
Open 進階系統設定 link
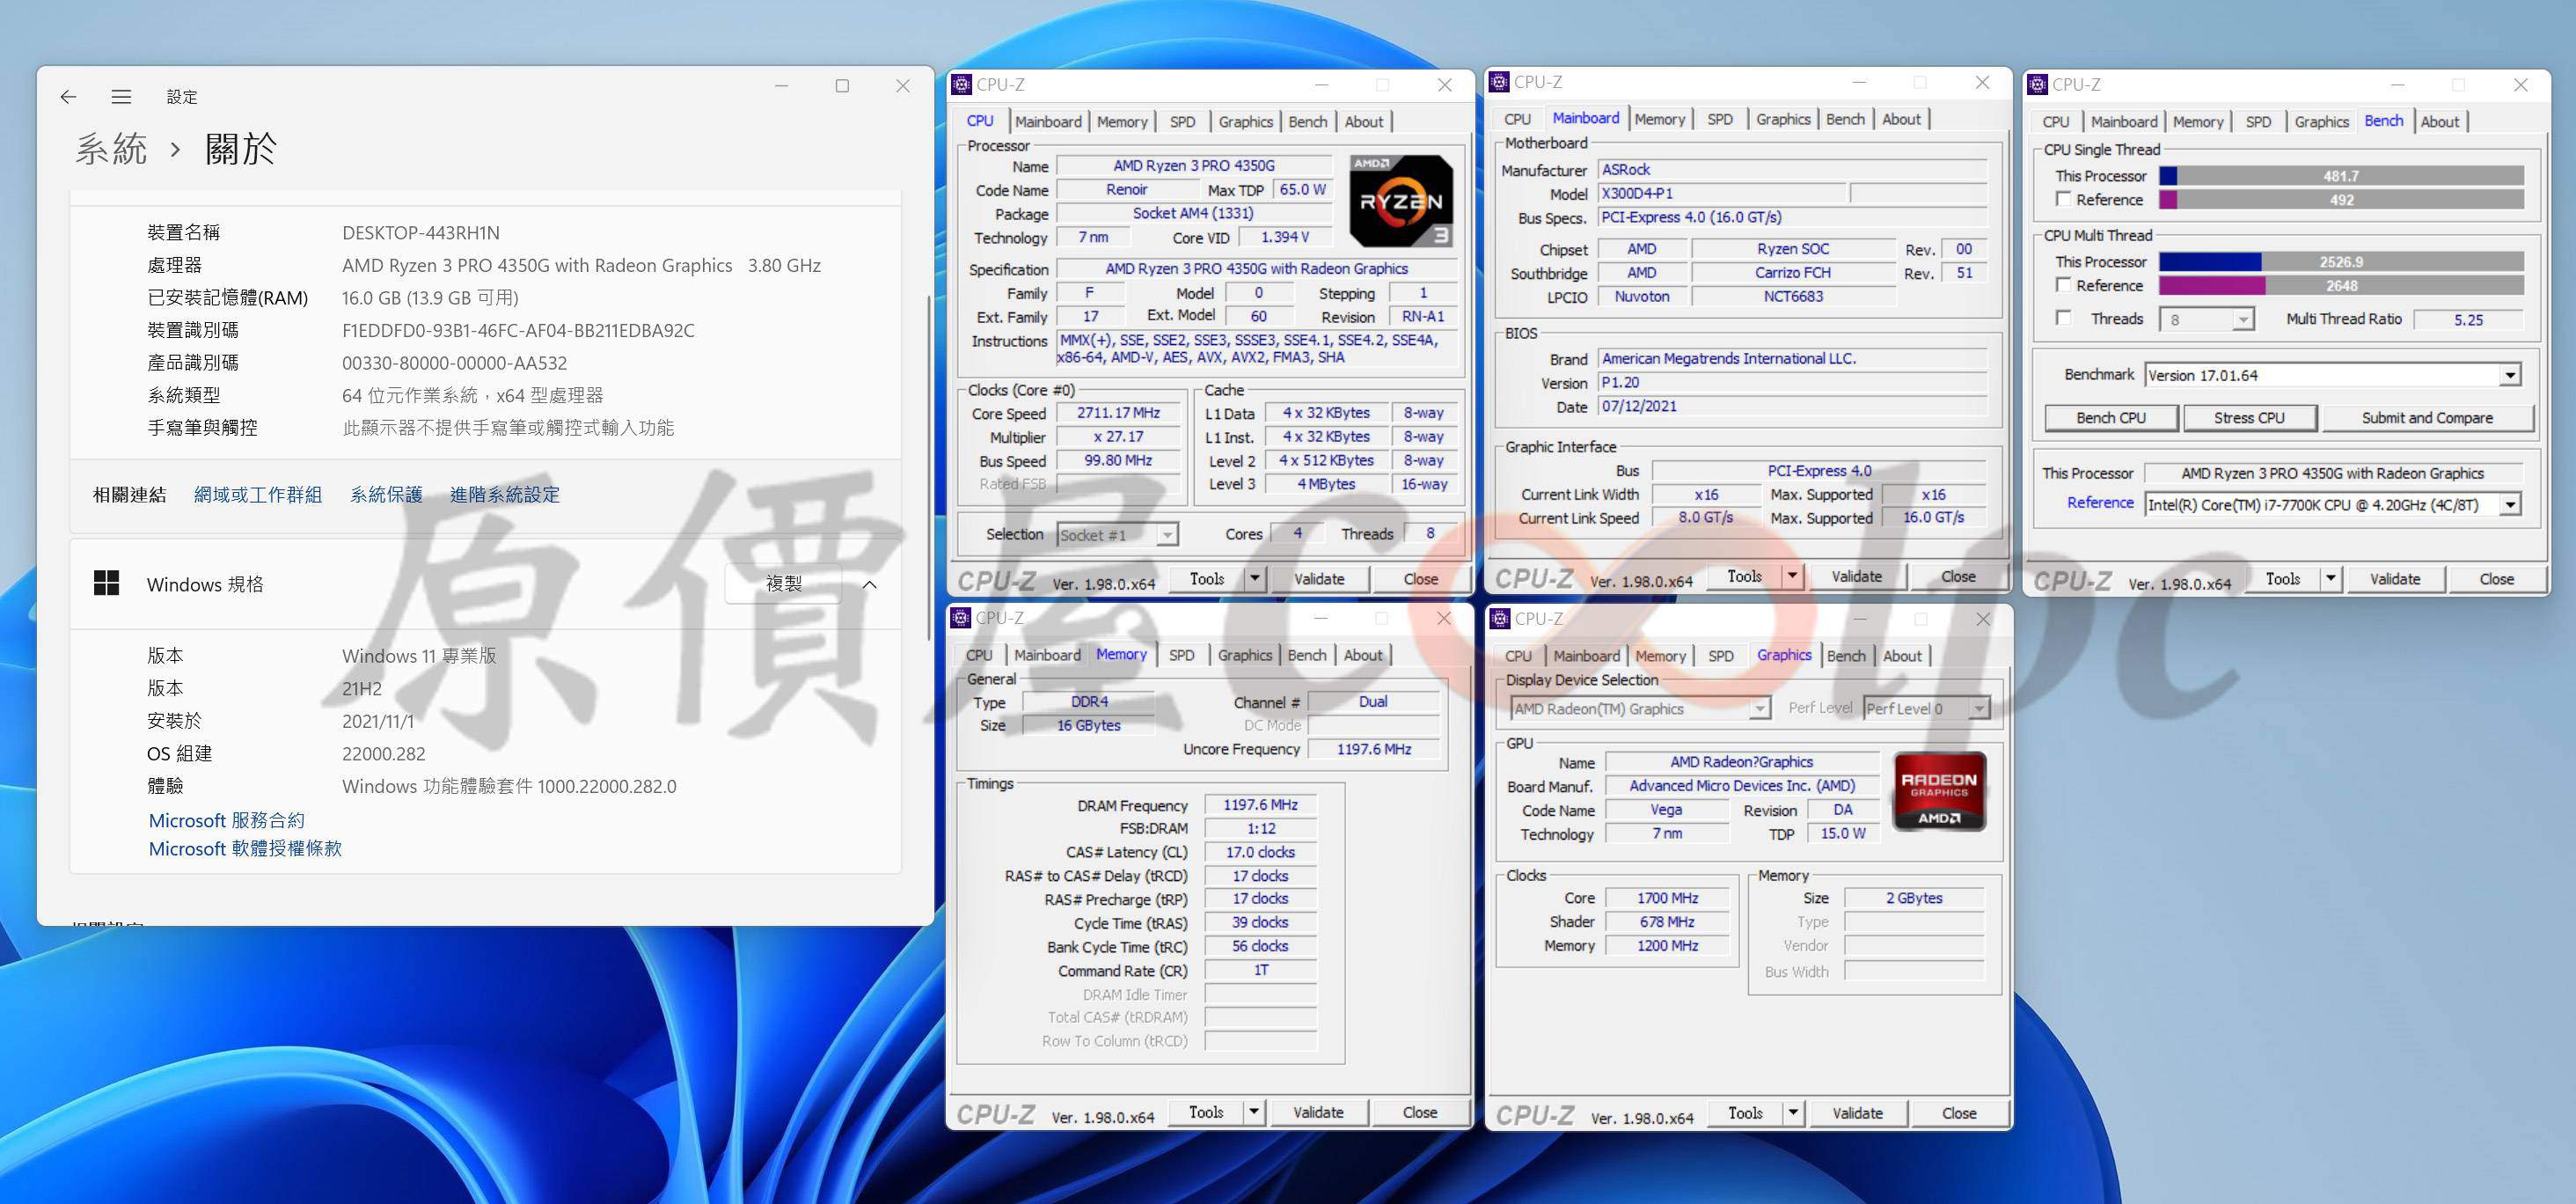[504, 494]
